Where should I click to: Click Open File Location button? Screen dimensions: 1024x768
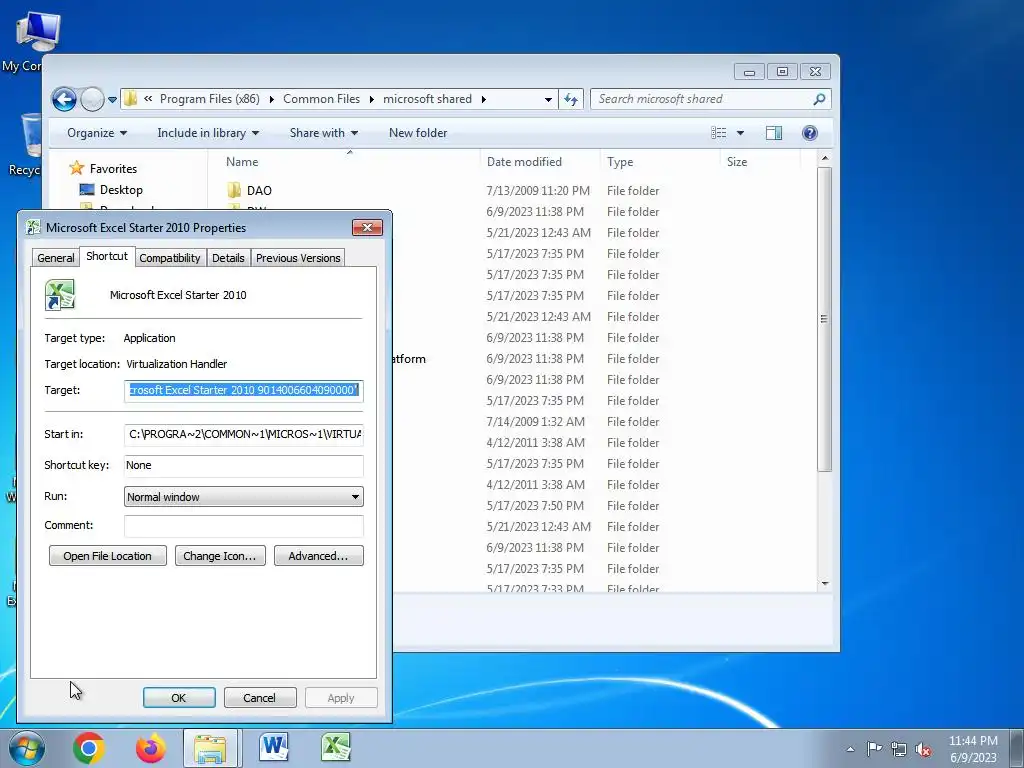click(x=108, y=556)
